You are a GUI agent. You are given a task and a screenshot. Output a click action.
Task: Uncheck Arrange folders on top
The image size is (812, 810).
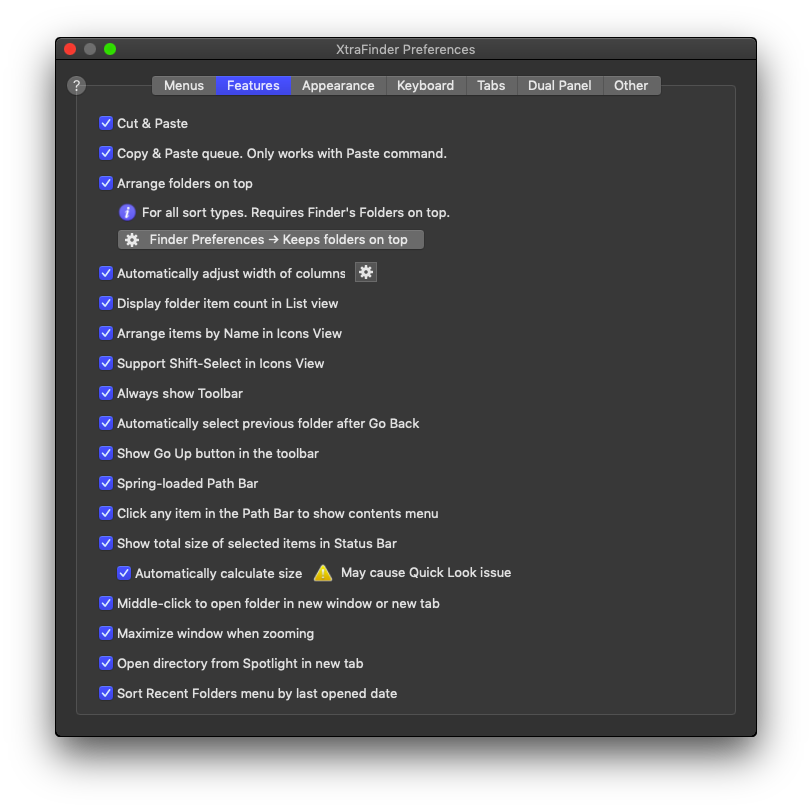[x=106, y=183]
